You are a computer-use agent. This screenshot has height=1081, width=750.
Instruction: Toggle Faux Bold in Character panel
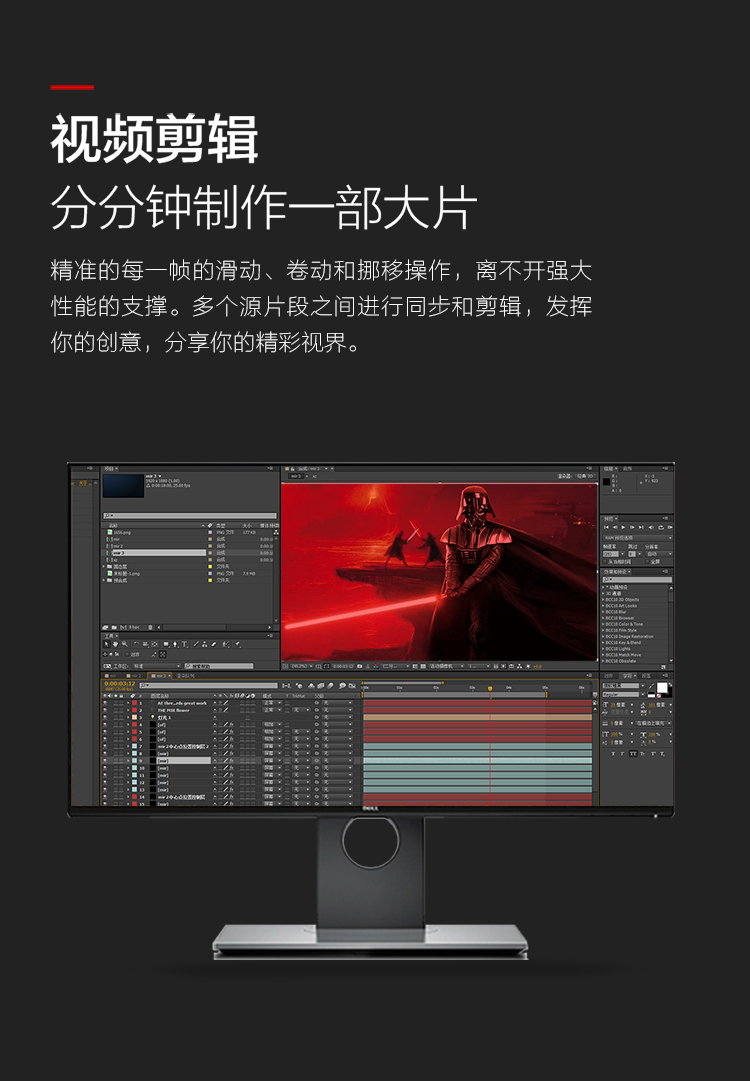click(x=613, y=754)
